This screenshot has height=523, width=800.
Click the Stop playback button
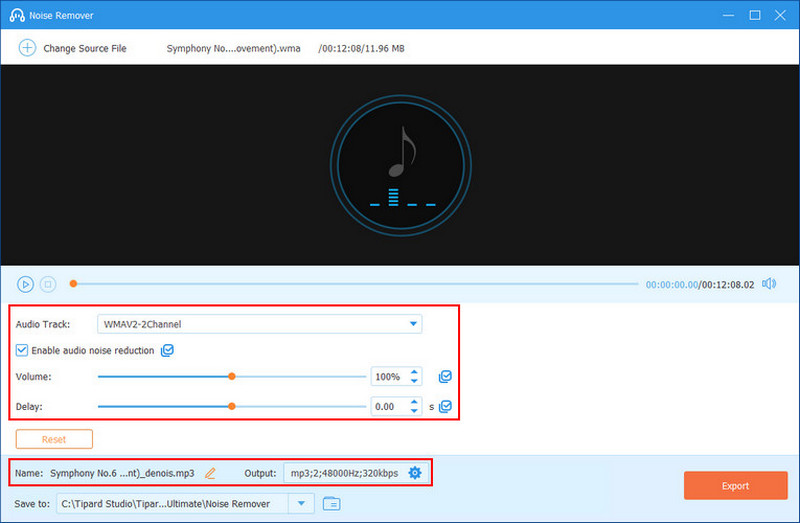click(47, 284)
